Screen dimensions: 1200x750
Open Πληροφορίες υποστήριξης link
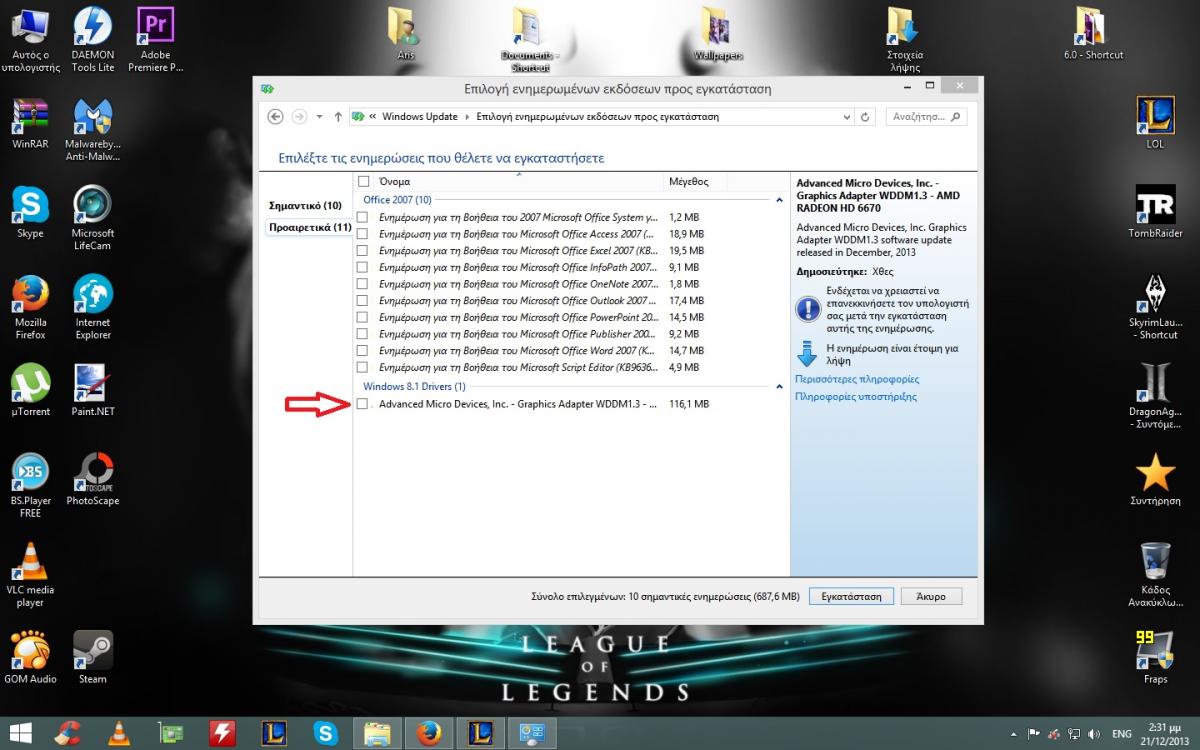coord(856,397)
